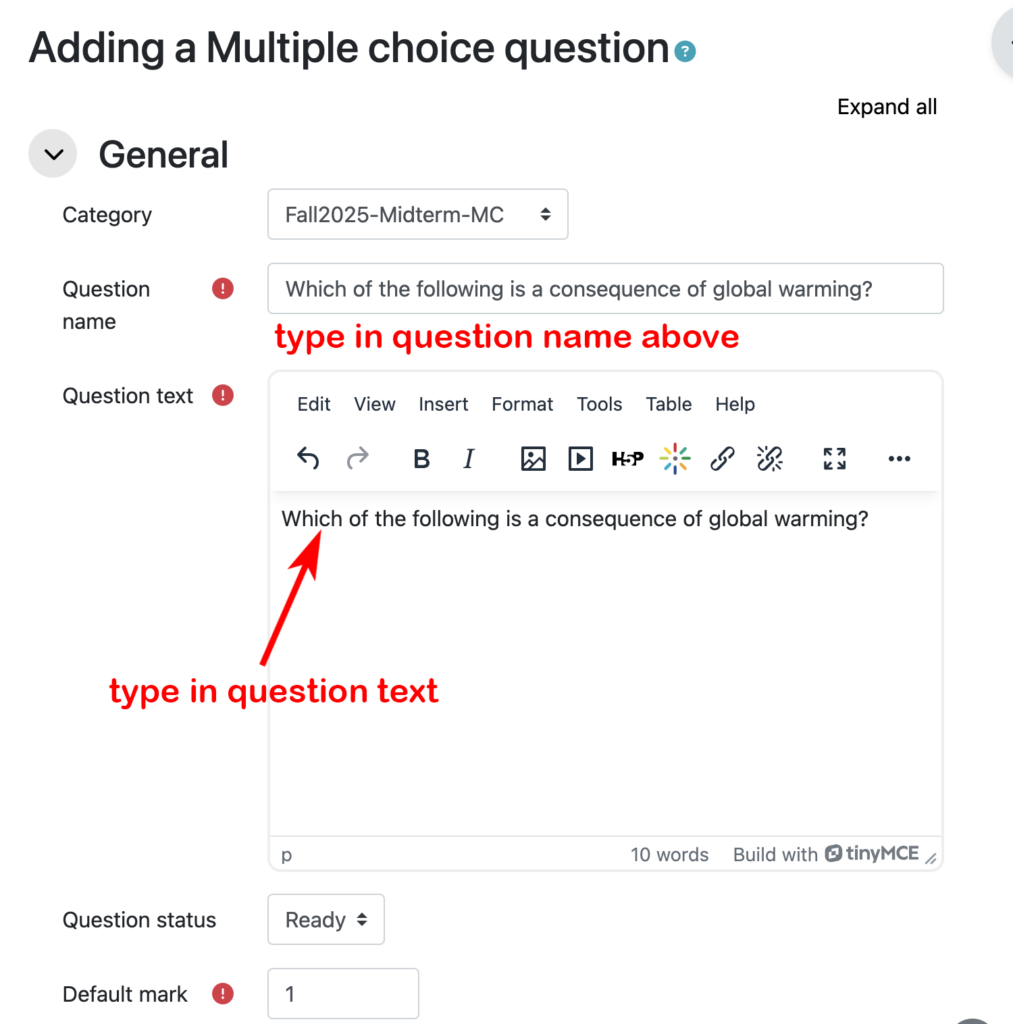
Task: Click the Undo arrow in editor toolbar
Action: (x=308, y=459)
